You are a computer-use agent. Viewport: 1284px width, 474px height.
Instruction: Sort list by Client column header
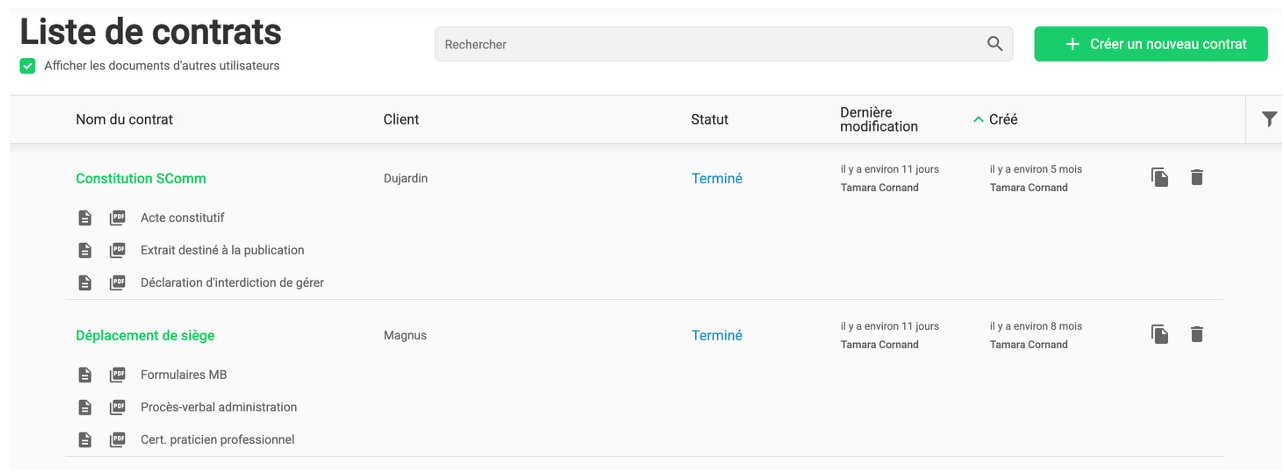coord(401,120)
